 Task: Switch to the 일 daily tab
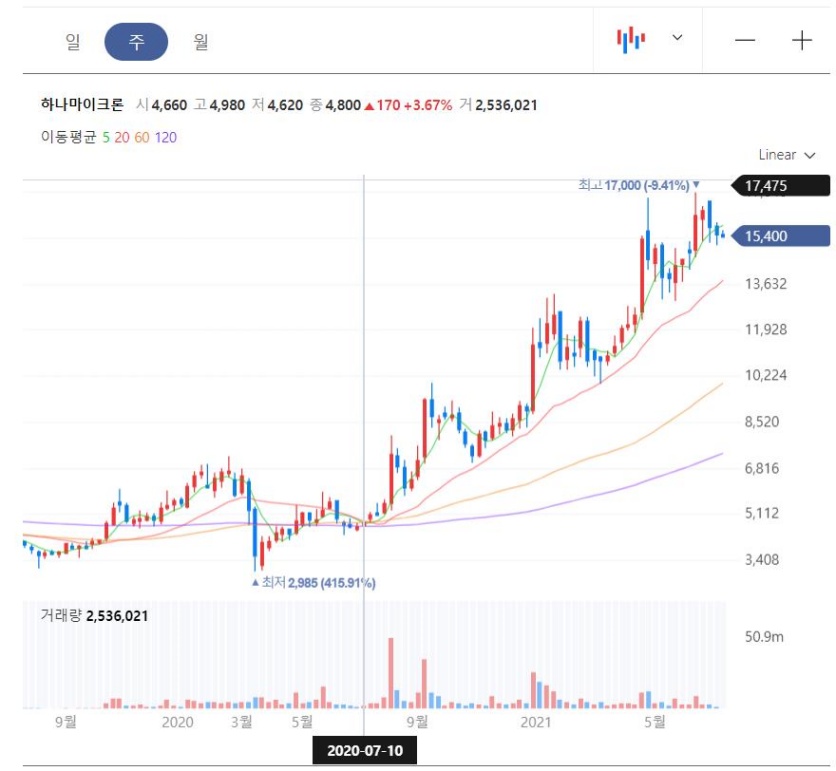72,41
